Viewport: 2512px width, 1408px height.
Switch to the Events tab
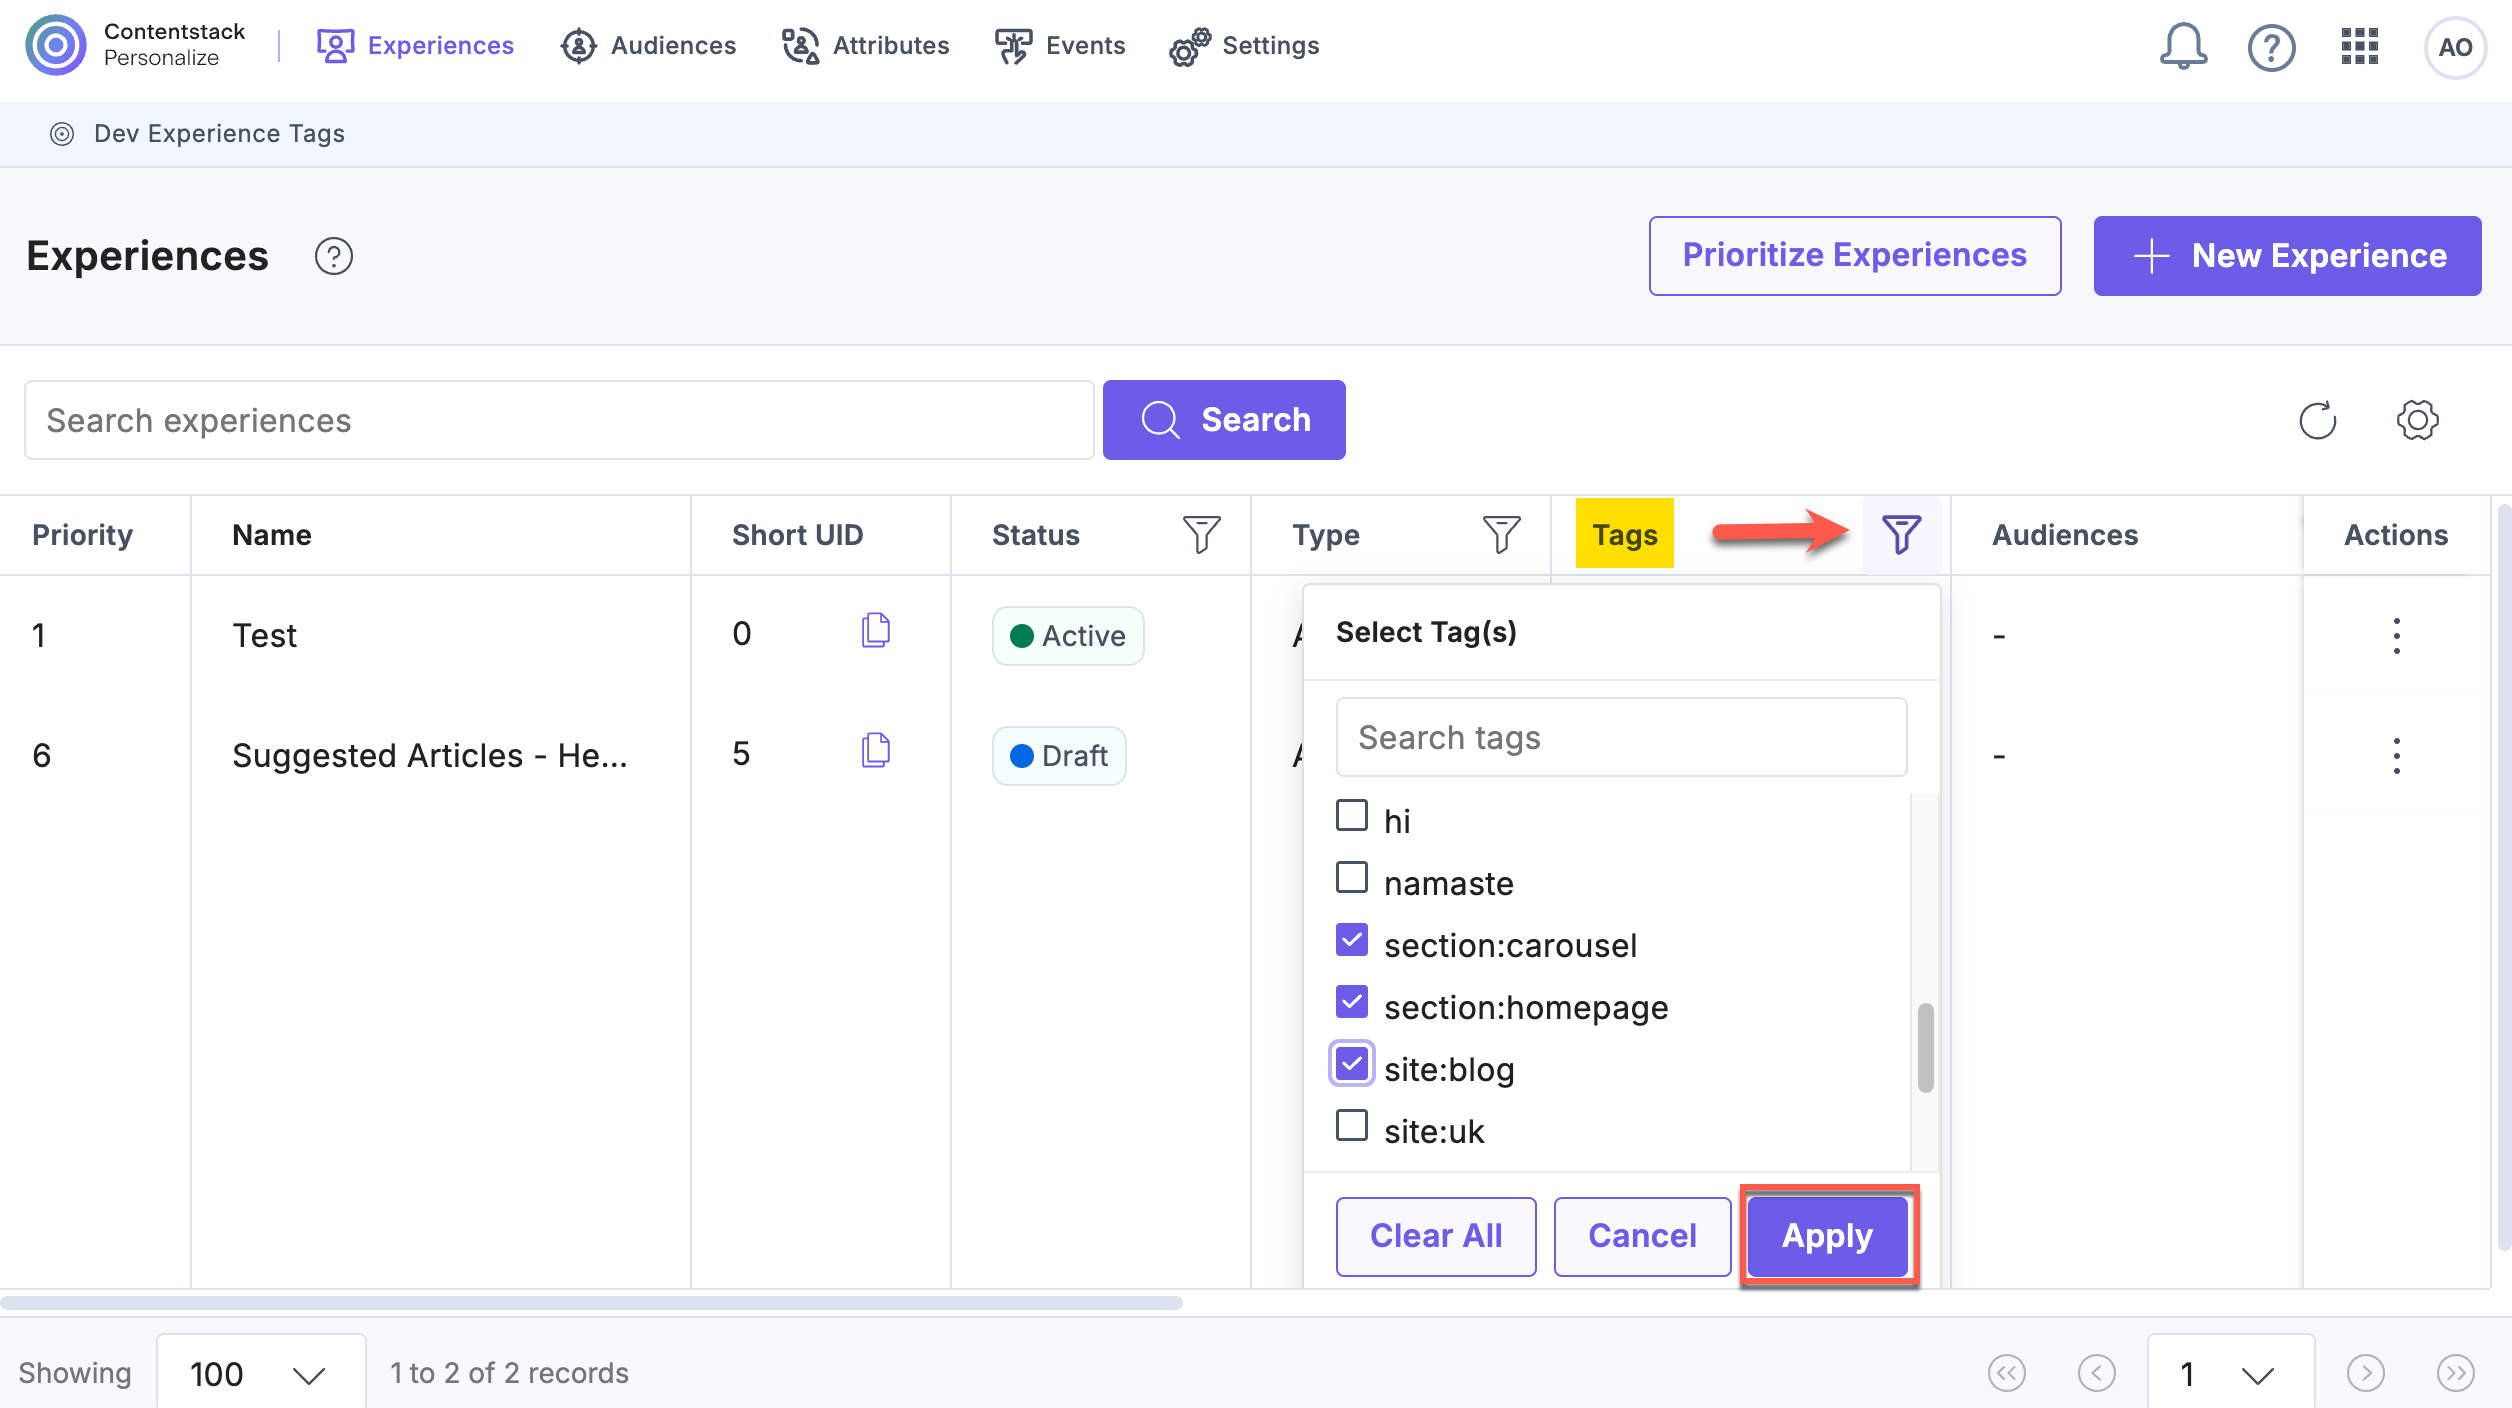[x=1060, y=46]
